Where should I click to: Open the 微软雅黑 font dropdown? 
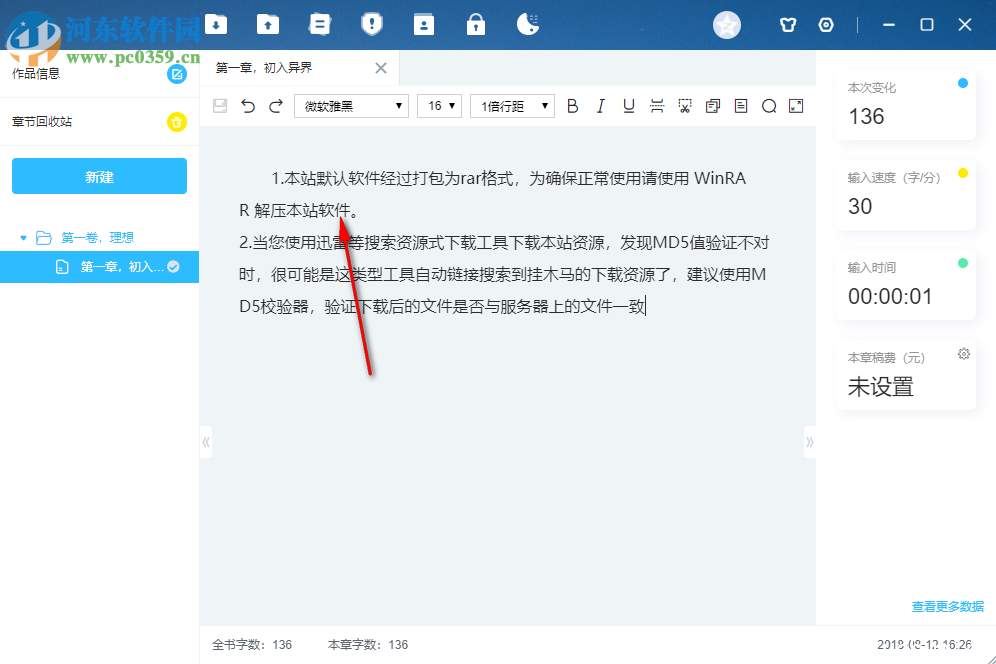coord(350,105)
